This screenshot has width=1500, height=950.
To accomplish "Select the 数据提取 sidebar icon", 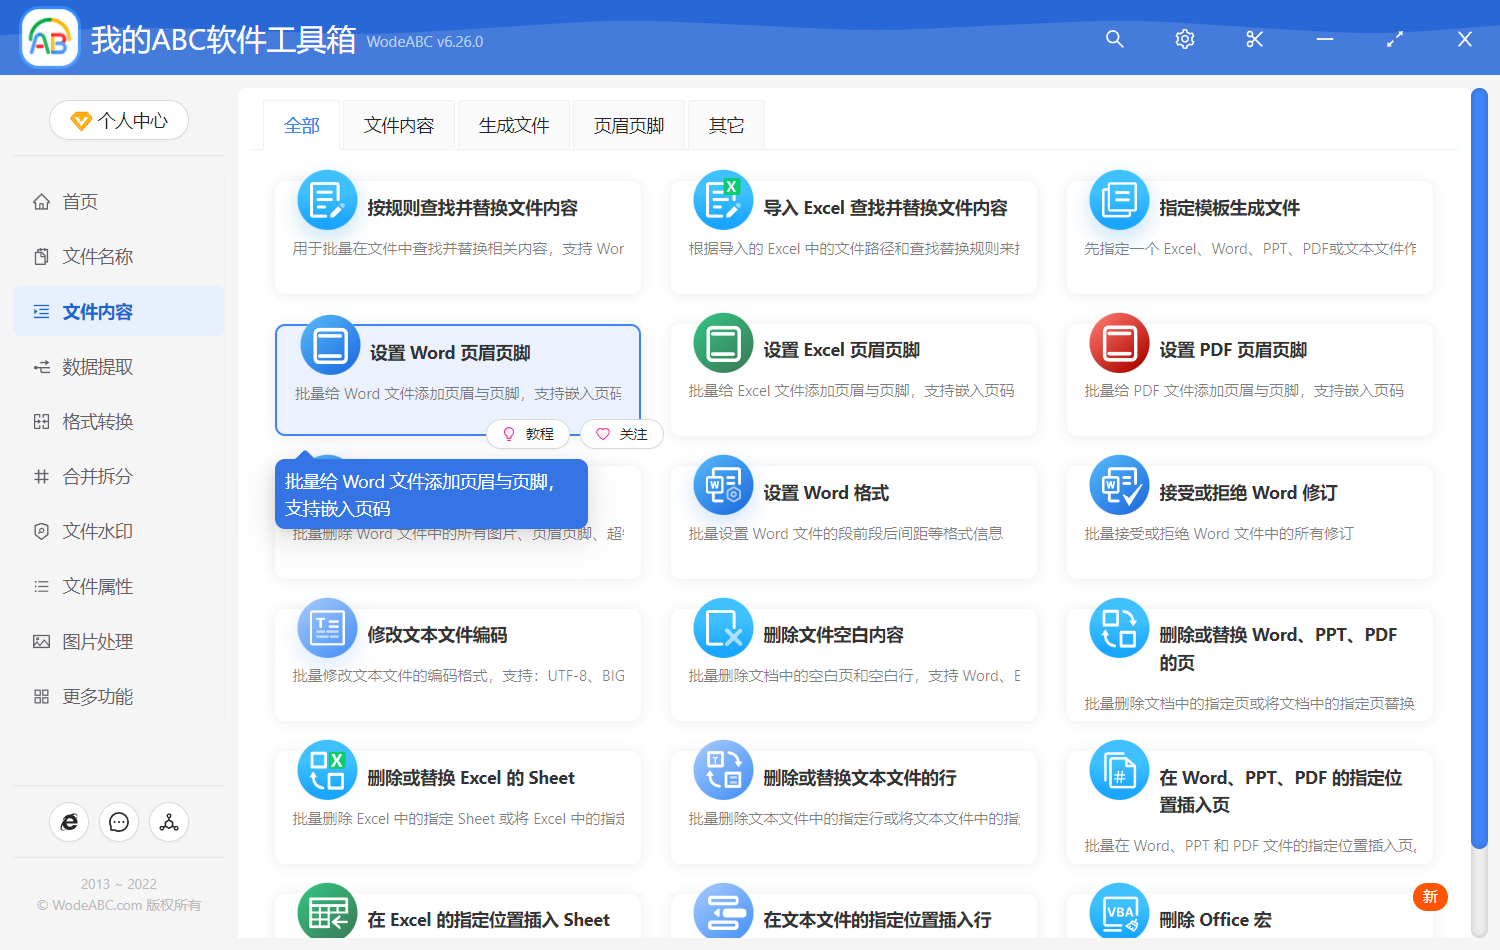I will 41,366.
